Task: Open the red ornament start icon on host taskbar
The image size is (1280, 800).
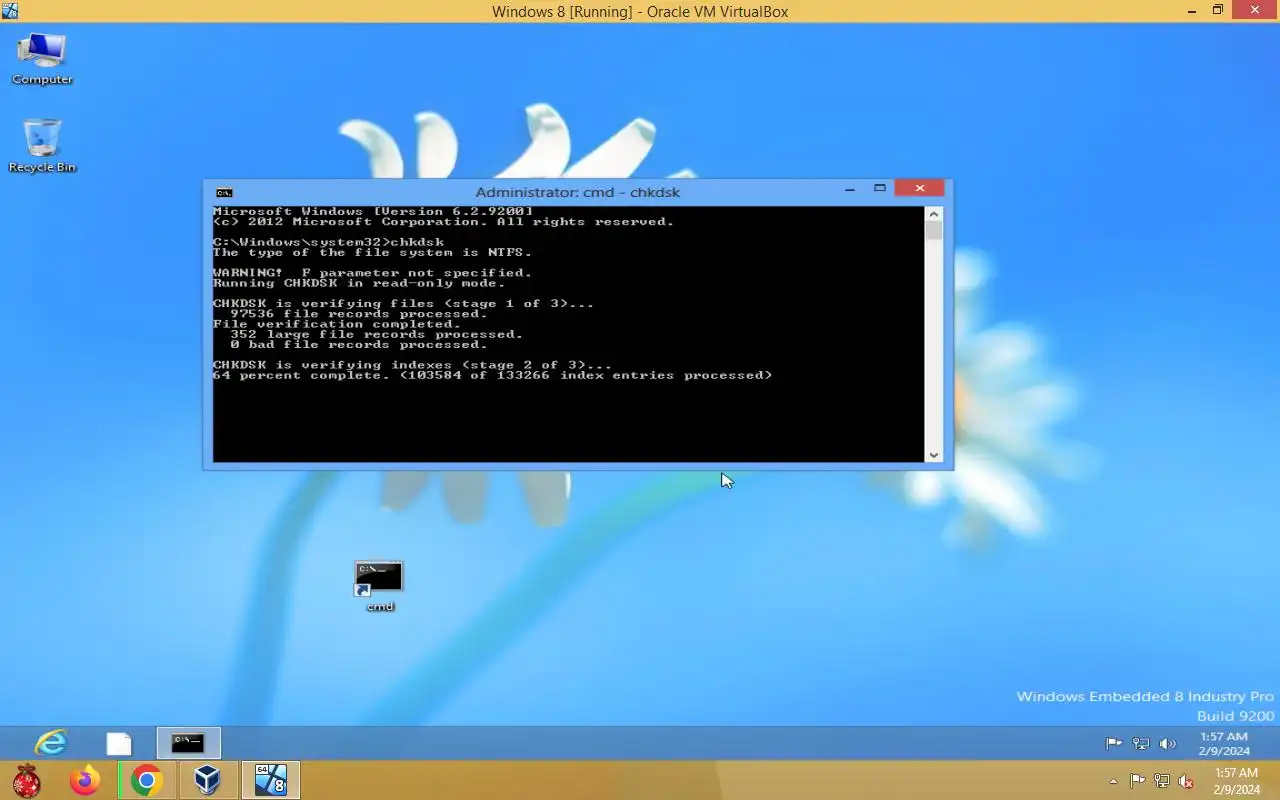Action: click(x=26, y=780)
